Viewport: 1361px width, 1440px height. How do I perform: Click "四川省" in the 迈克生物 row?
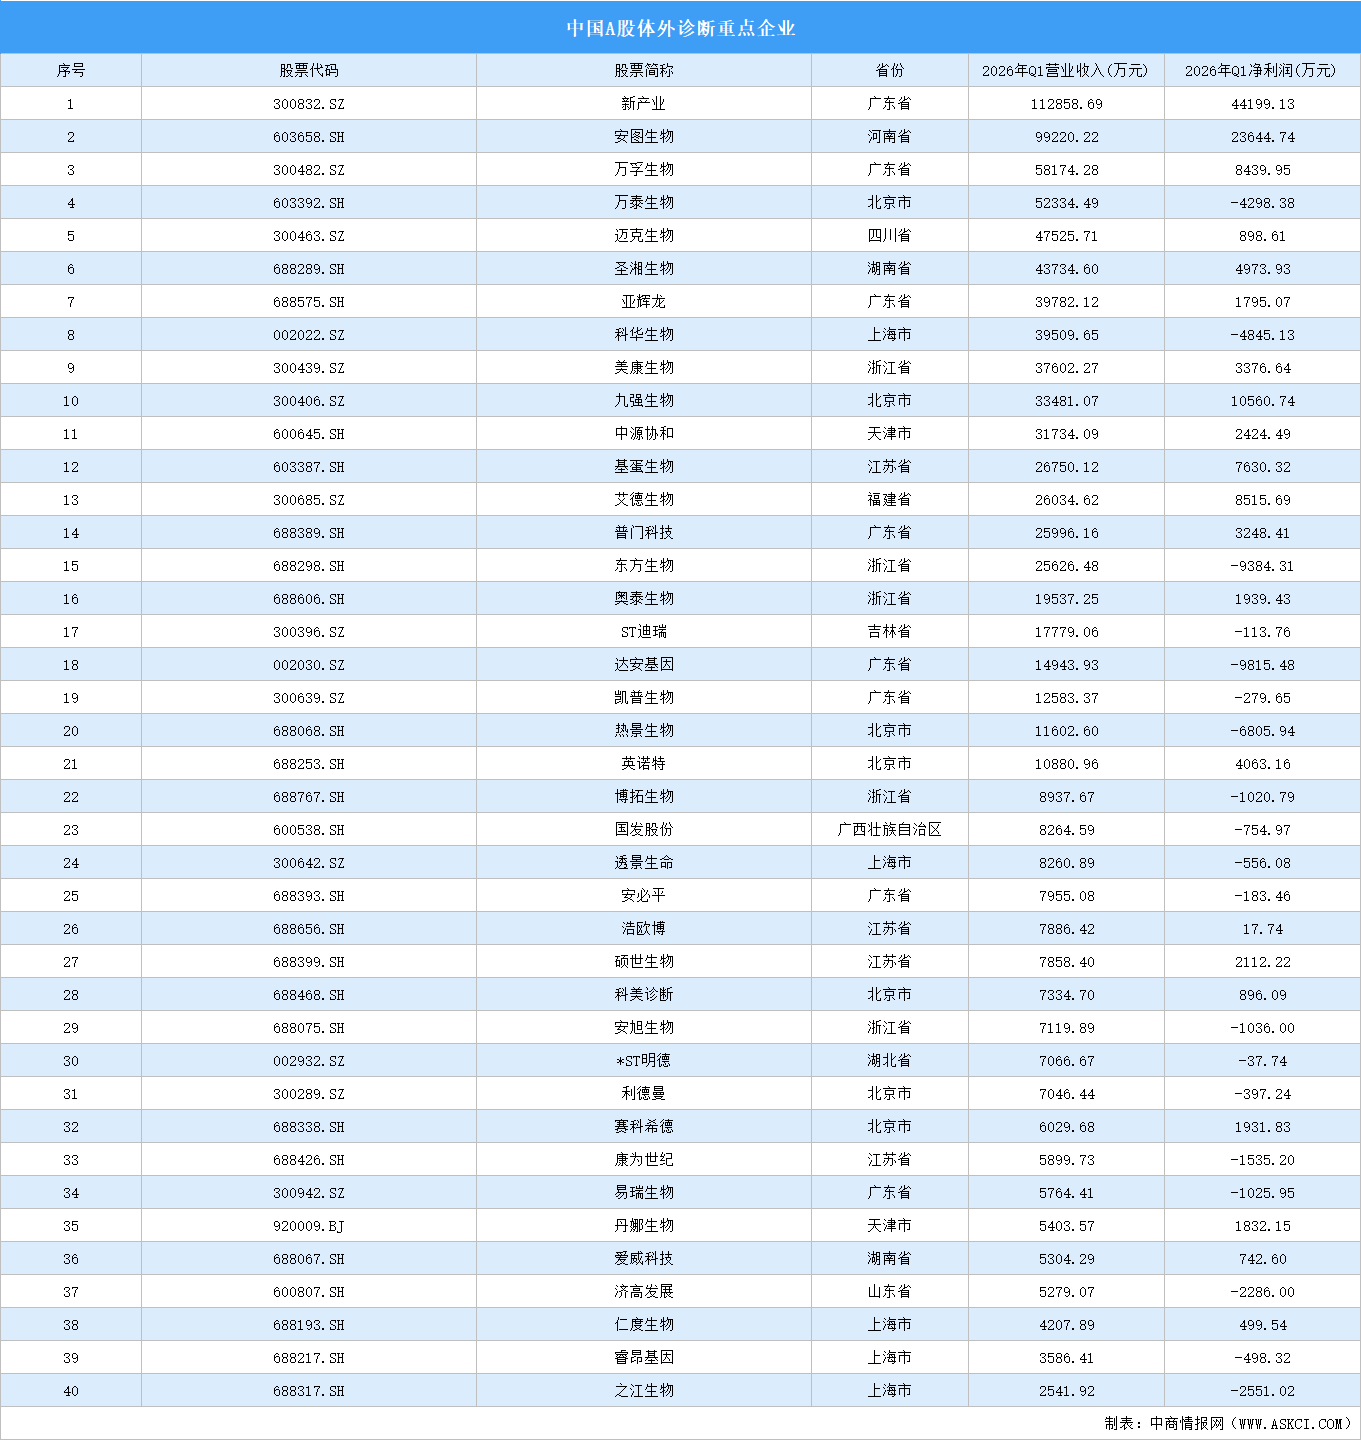[889, 236]
